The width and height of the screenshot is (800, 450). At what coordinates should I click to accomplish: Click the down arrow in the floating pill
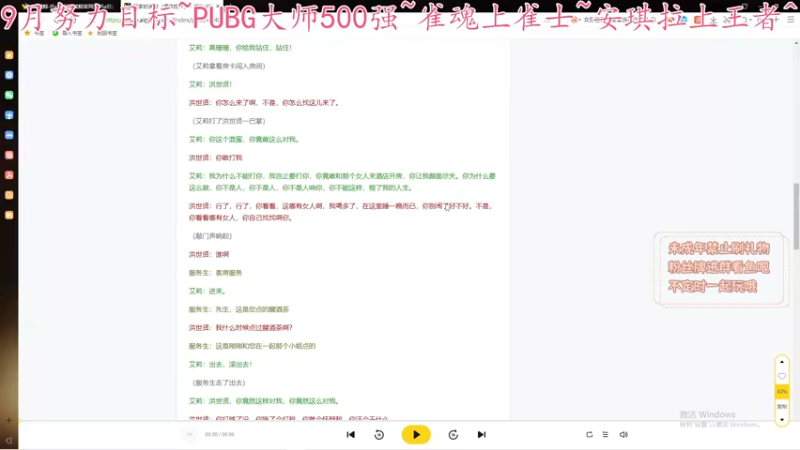[x=782, y=420]
